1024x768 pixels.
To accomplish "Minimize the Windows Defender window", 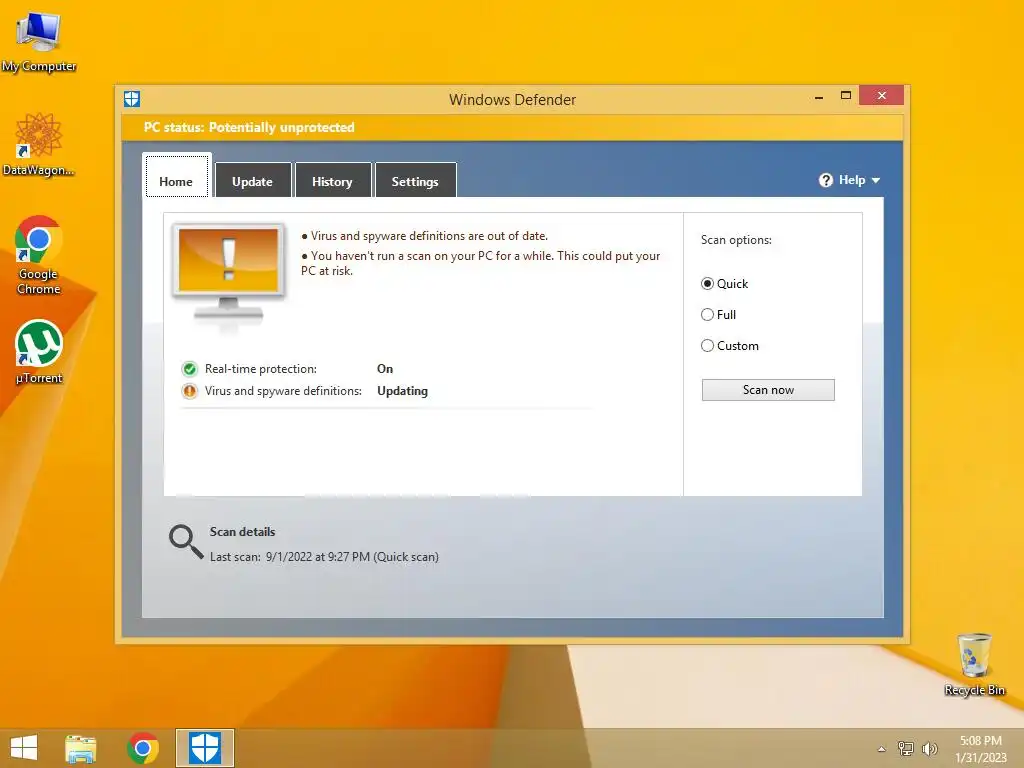I will click(819, 97).
